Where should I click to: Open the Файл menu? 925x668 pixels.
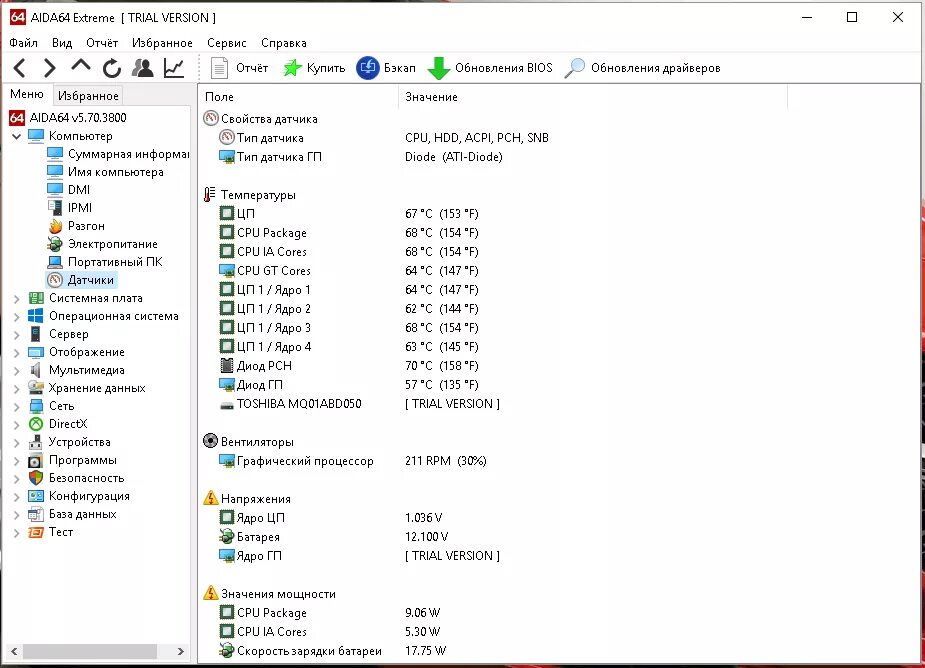click(x=23, y=42)
